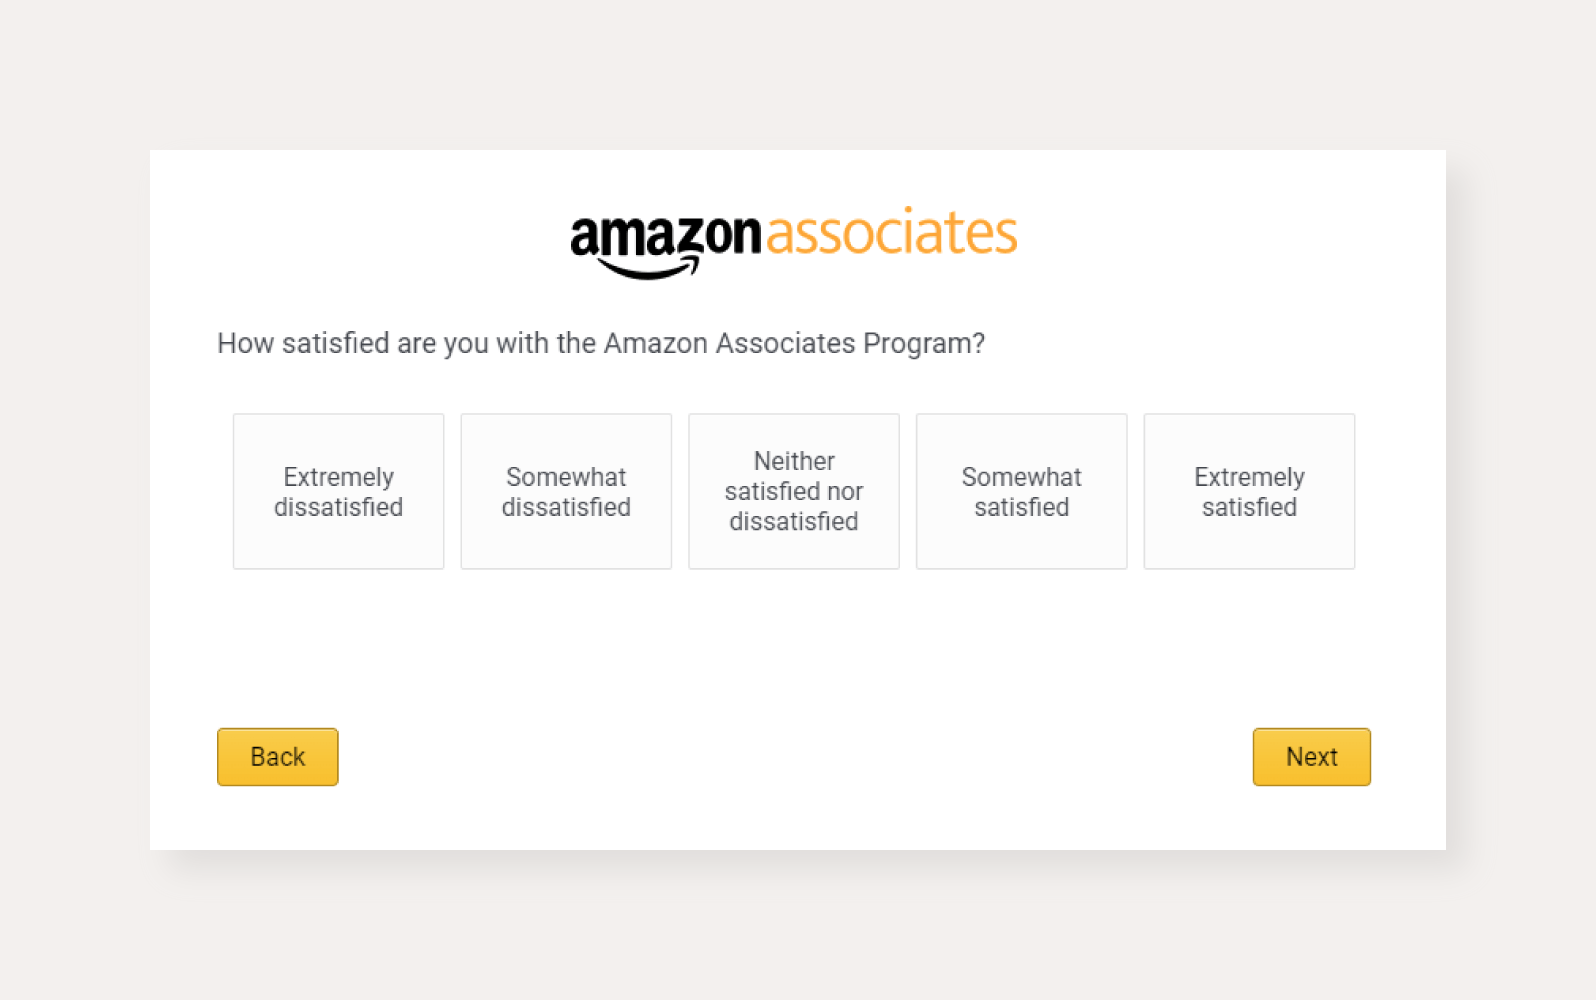The width and height of the screenshot is (1596, 1000).
Task: Return to previous question via Back
Action: [x=277, y=757]
